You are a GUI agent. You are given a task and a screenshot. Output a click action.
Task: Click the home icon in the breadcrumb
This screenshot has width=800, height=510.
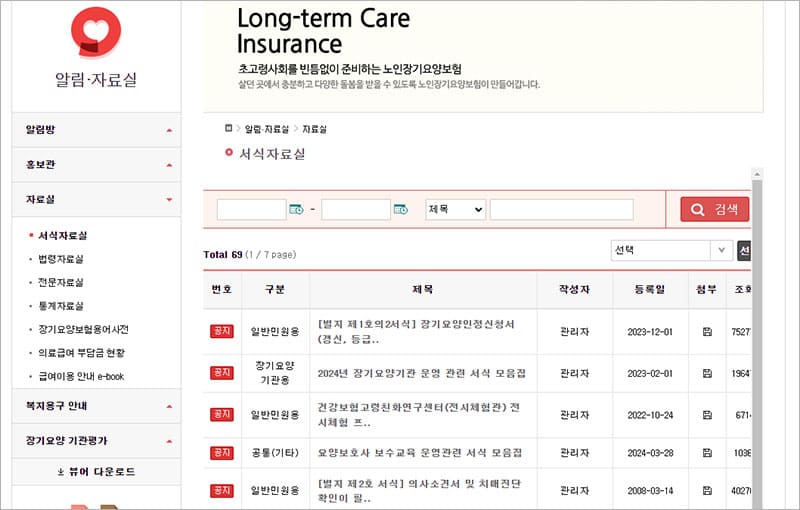[229, 129]
